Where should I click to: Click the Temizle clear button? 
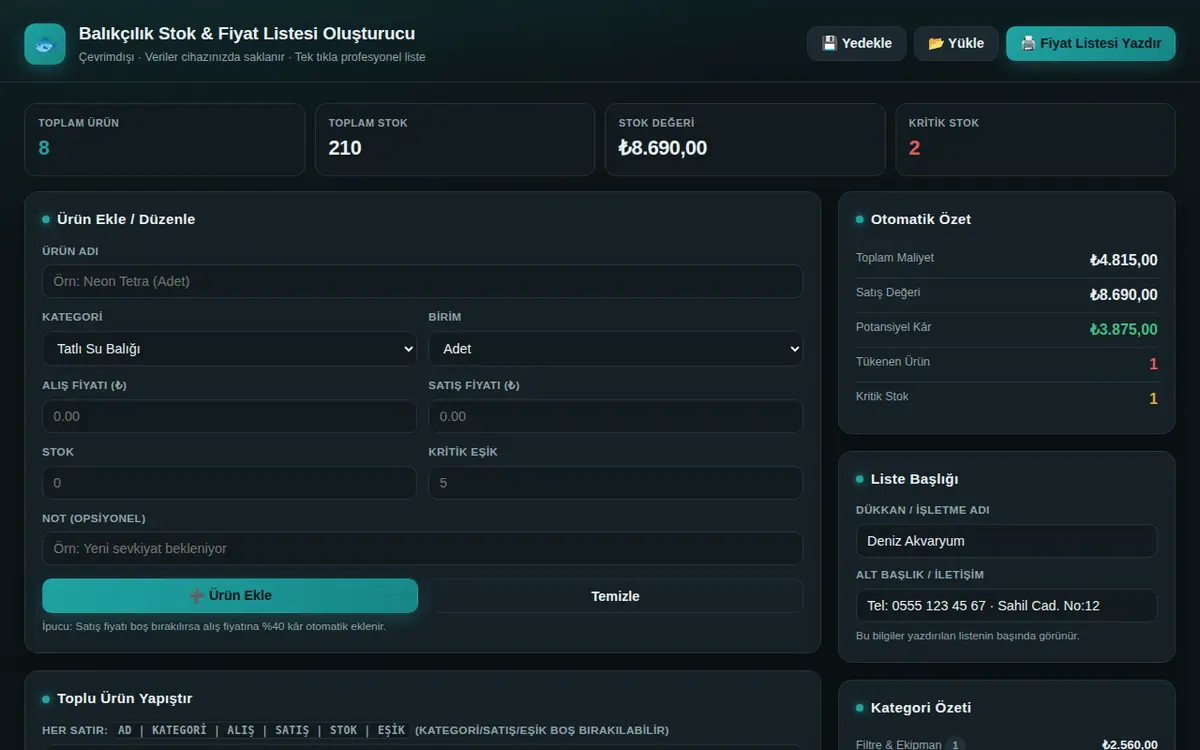click(616, 596)
